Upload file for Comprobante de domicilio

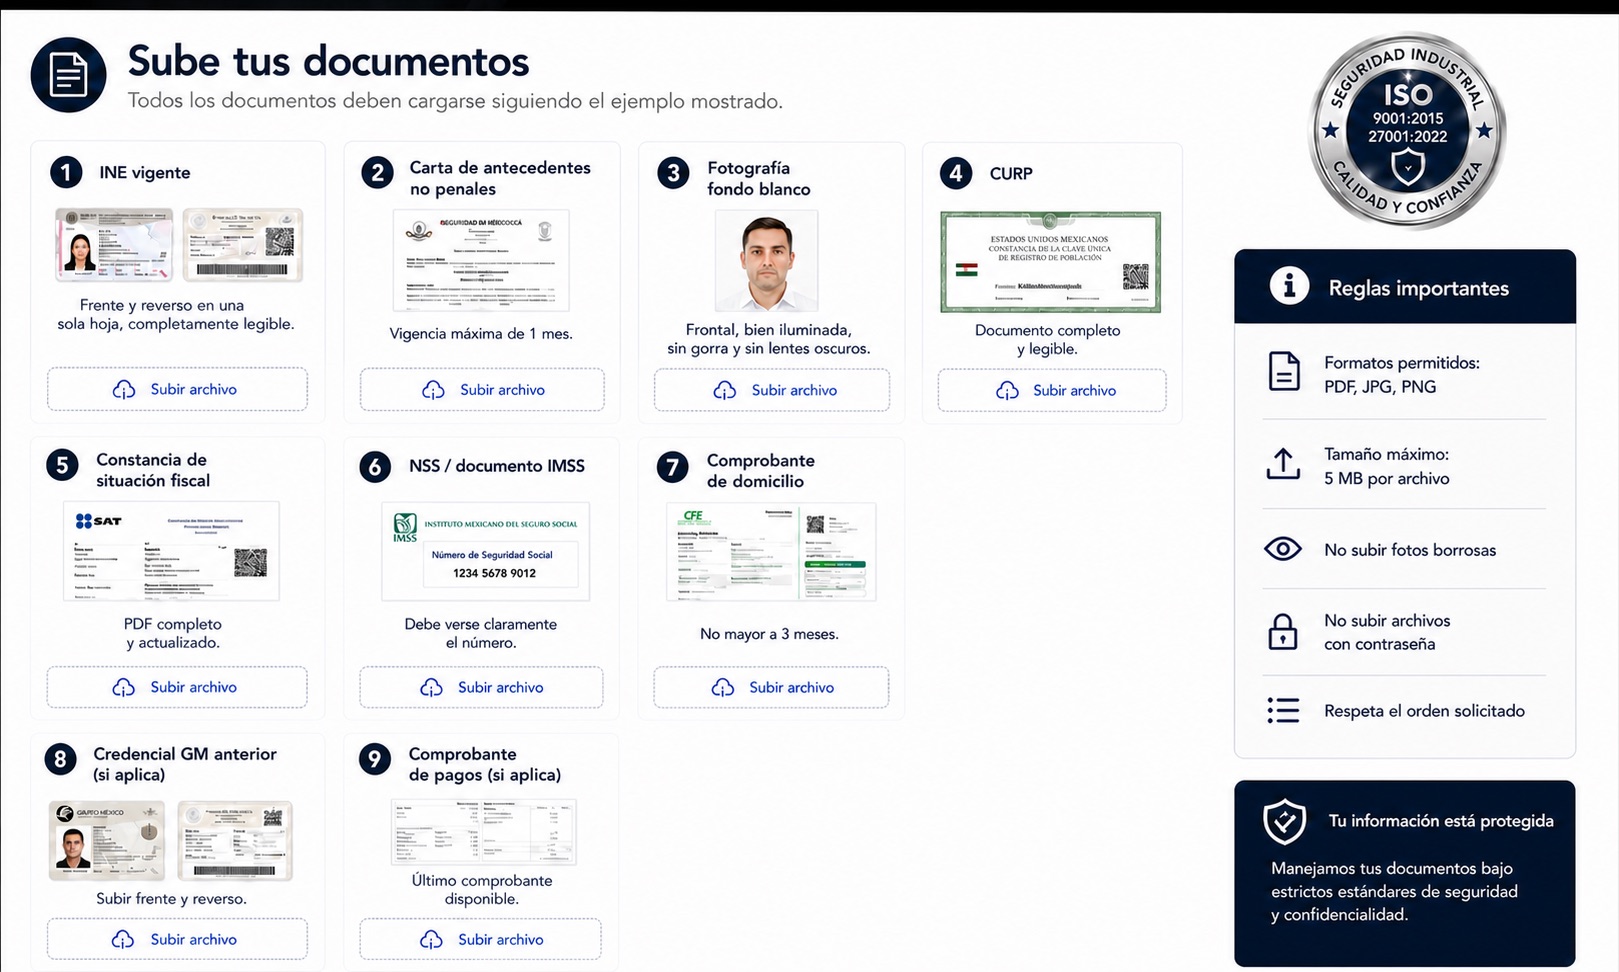[x=771, y=687]
